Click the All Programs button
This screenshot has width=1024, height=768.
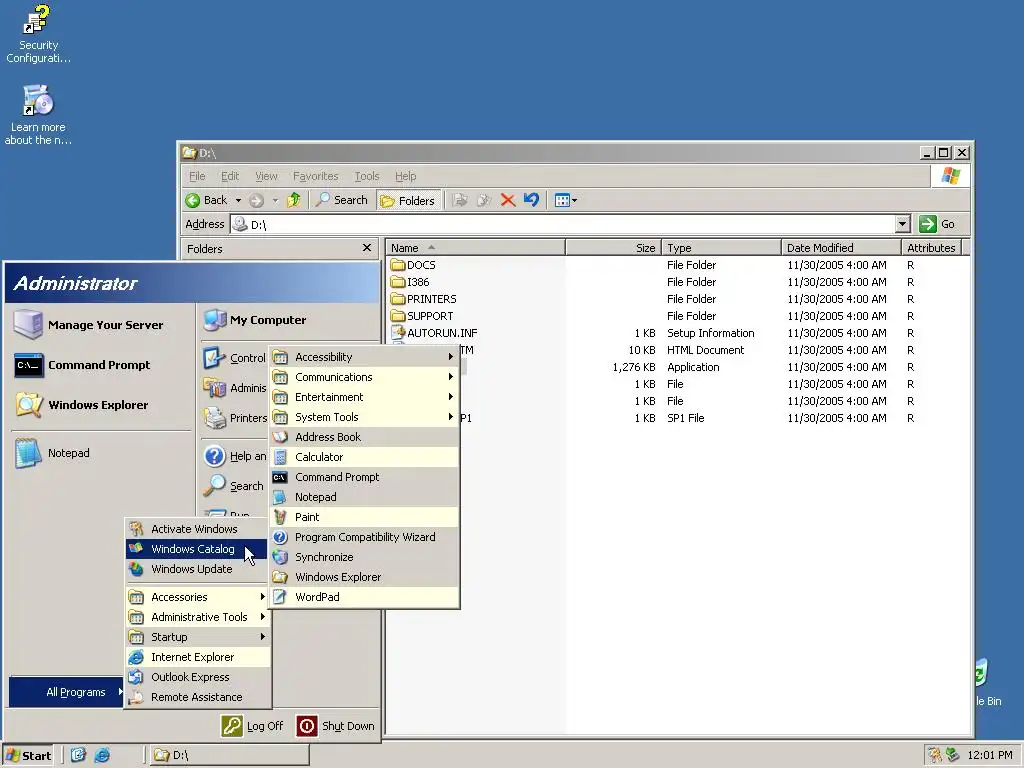point(67,692)
